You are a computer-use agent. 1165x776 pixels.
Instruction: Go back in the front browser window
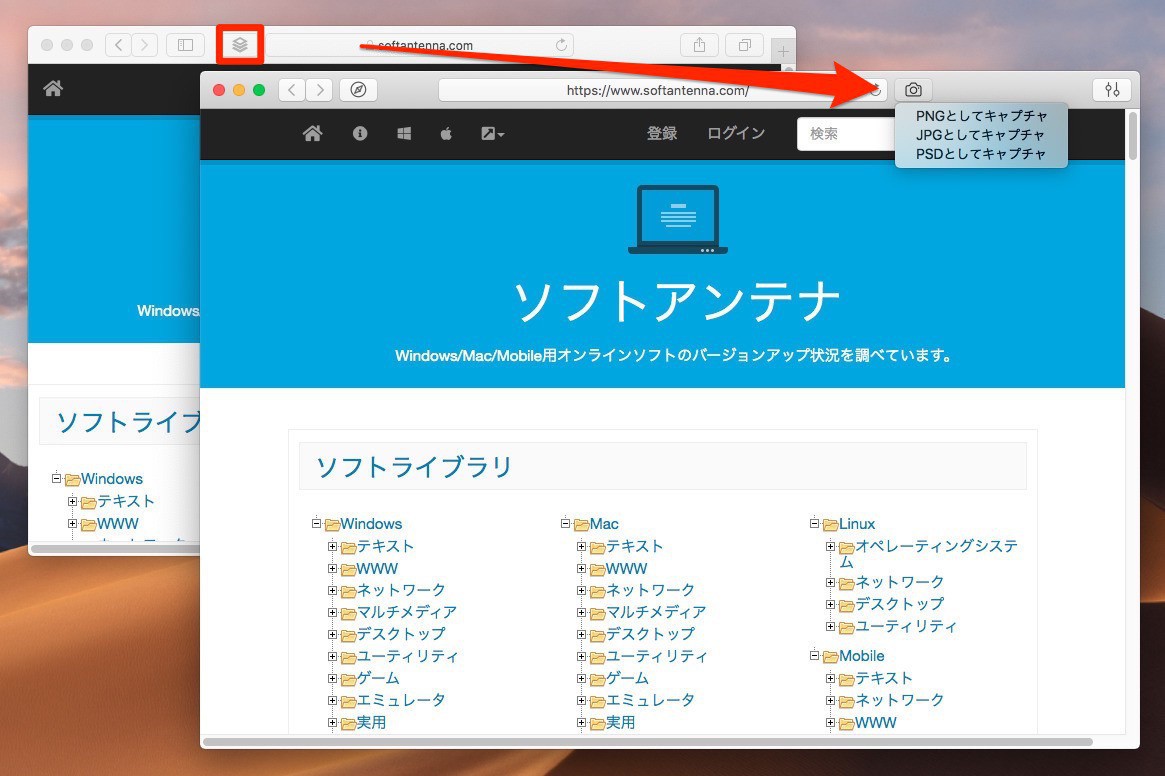pyautogui.click(x=292, y=90)
